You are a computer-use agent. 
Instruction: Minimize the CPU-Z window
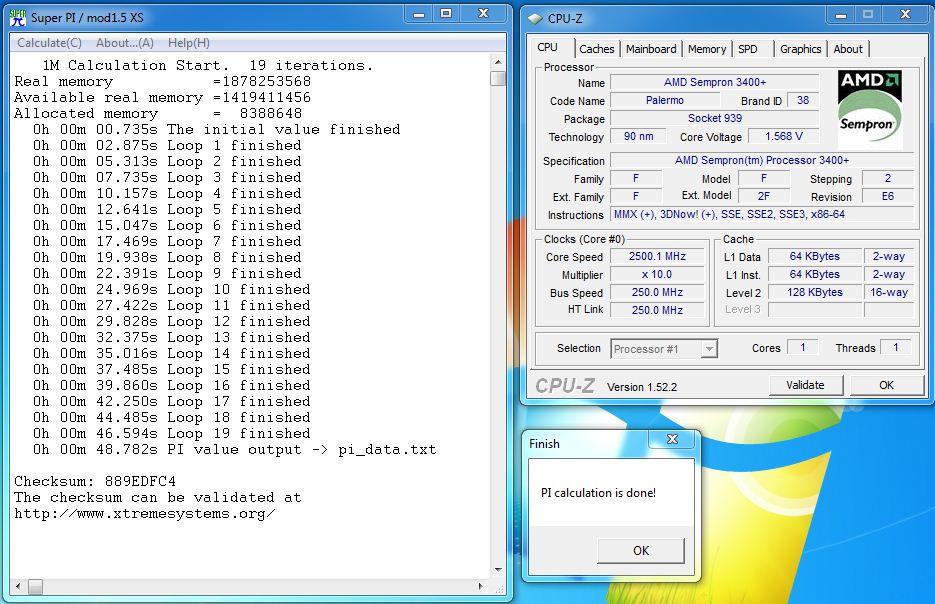point(841,16)
